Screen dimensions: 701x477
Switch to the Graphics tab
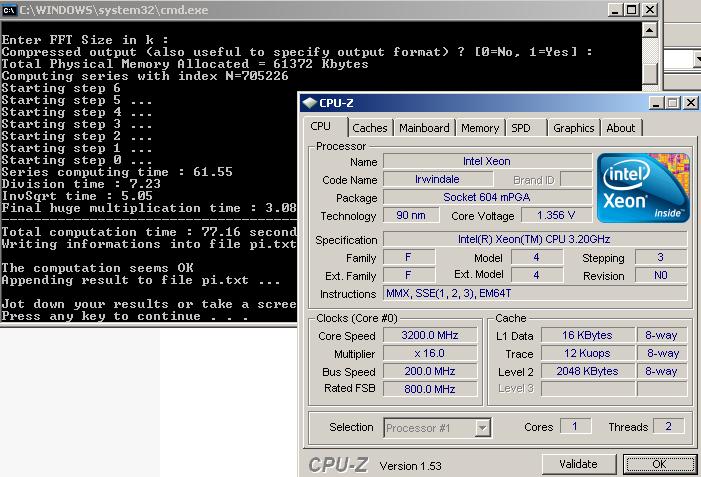click(x=574, y=128)
